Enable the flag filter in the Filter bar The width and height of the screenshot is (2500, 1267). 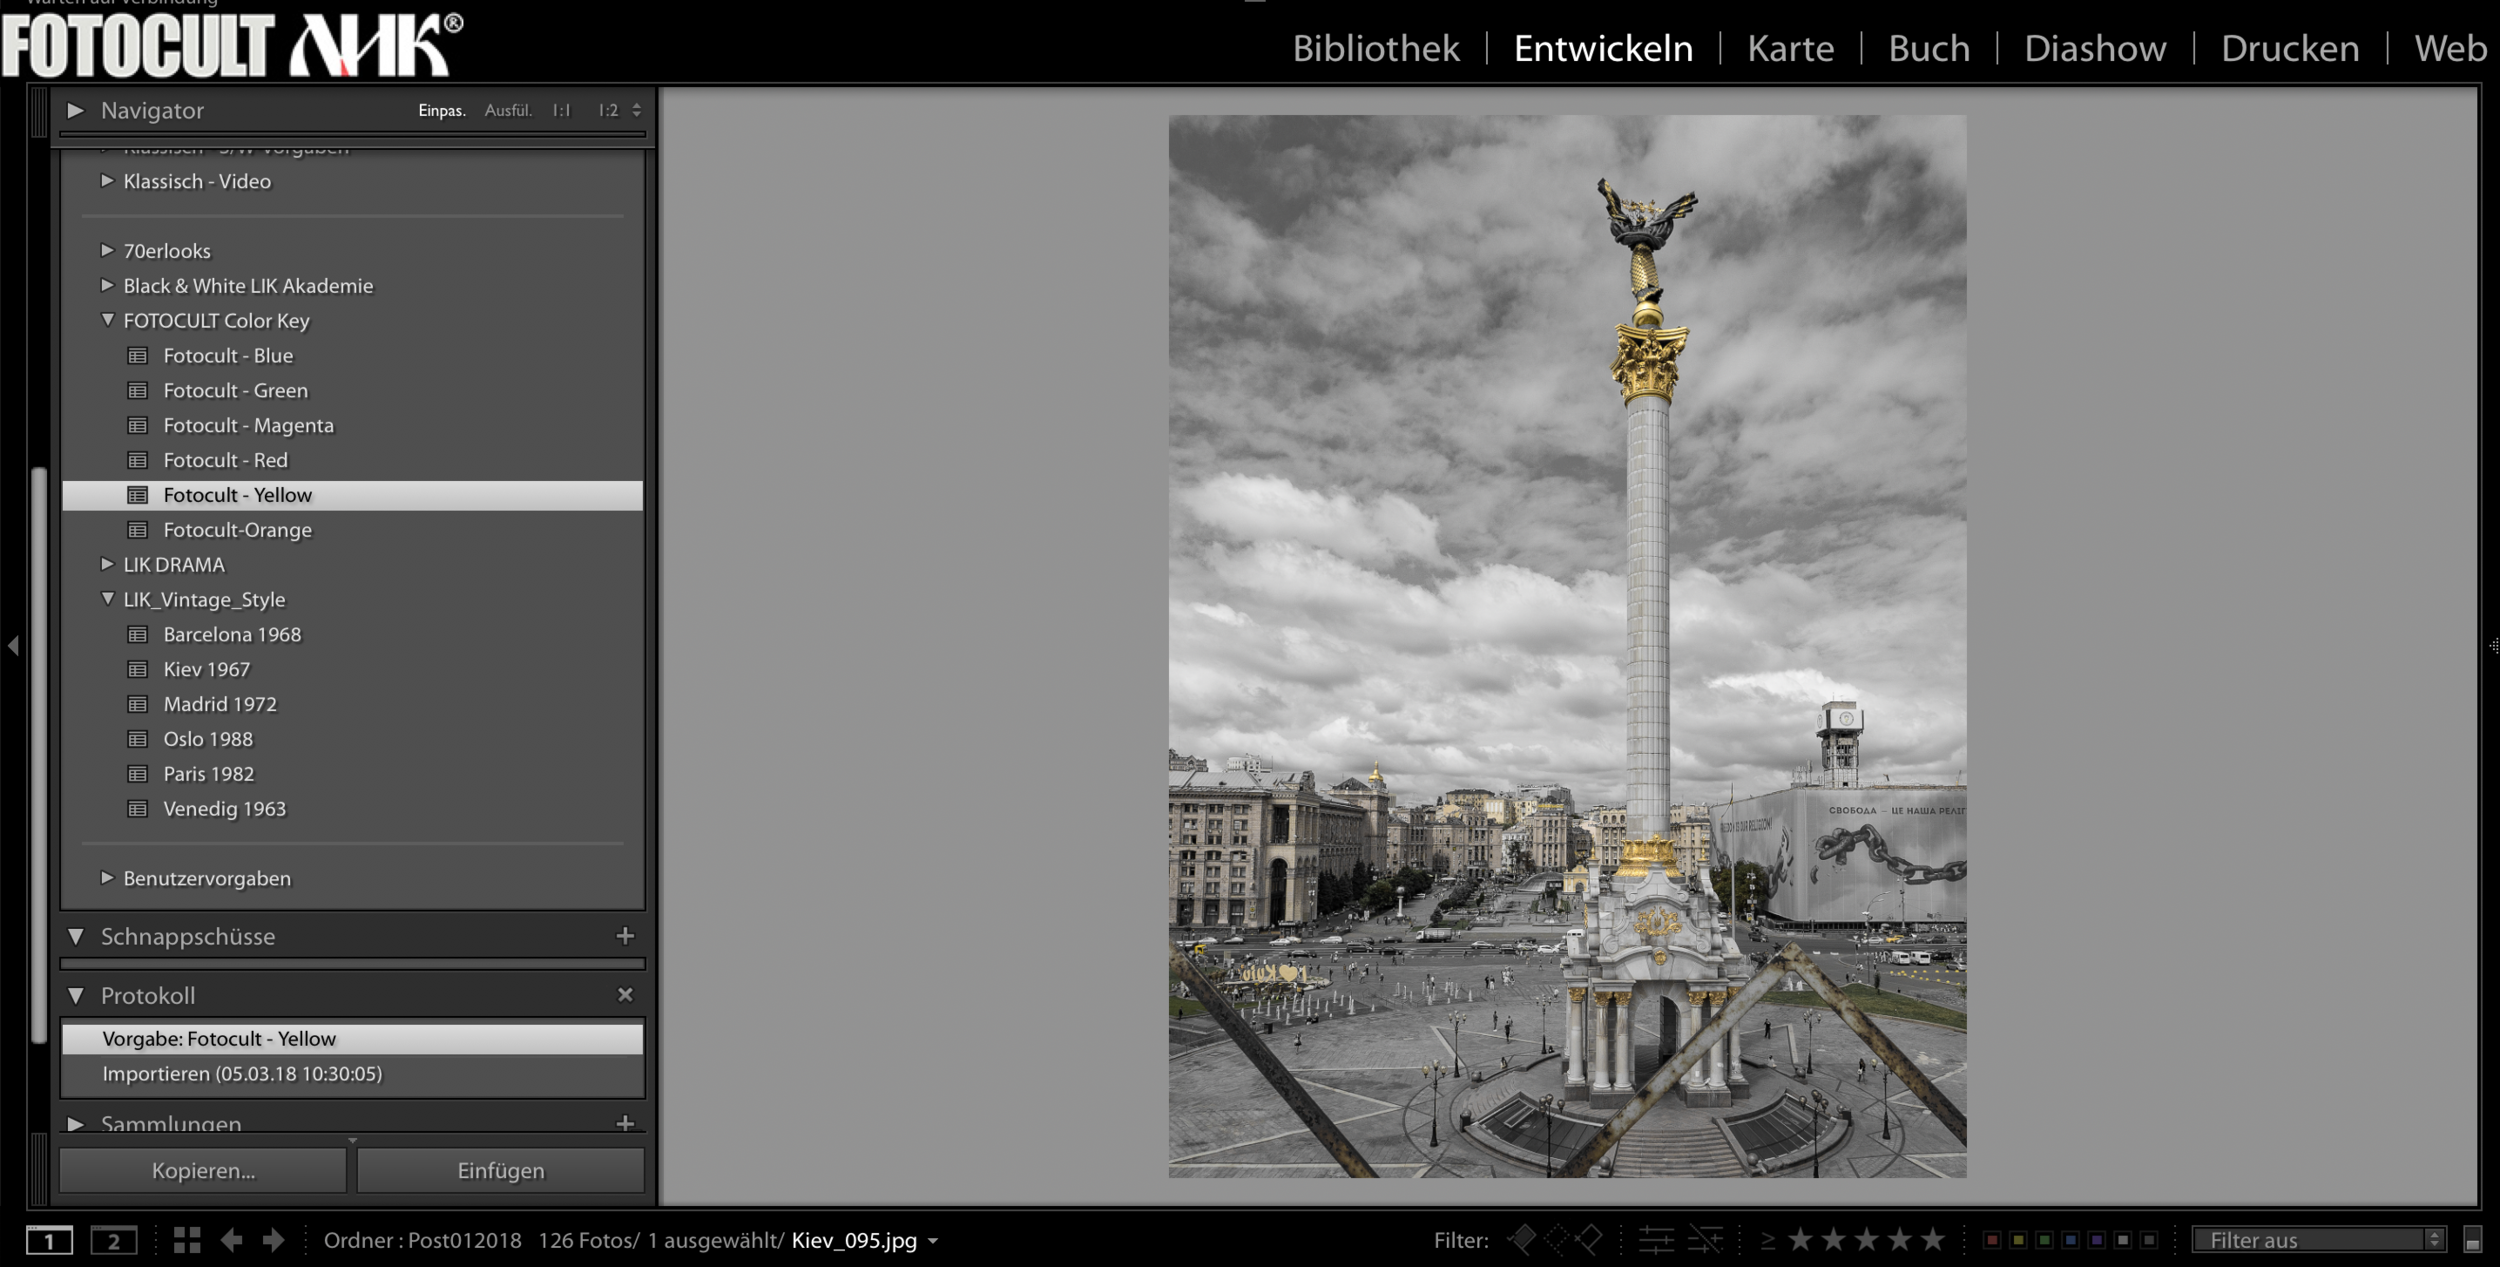1523,1239
